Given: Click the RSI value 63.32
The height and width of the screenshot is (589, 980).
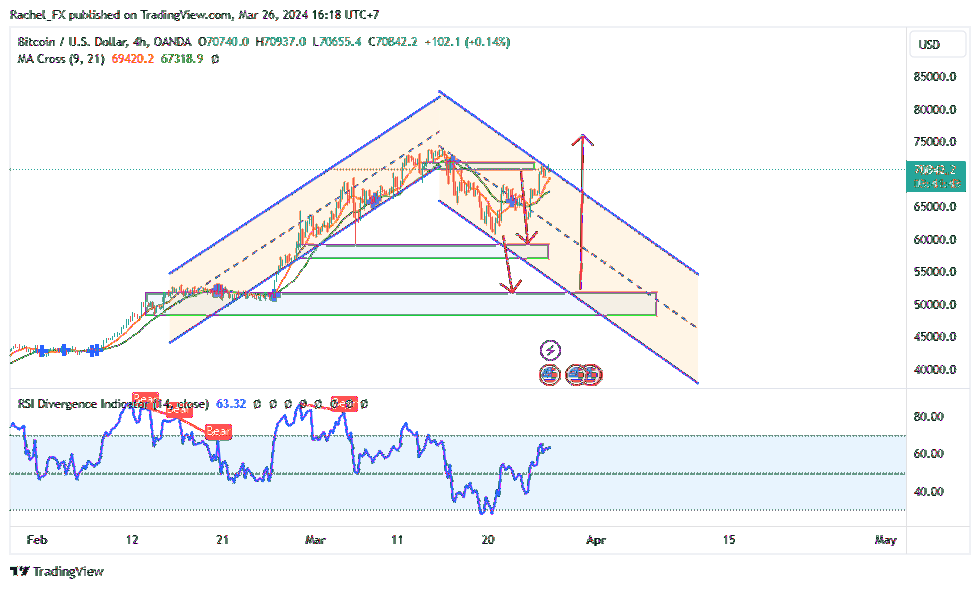Looking at the screenshot, I should [x=231, y=404].
